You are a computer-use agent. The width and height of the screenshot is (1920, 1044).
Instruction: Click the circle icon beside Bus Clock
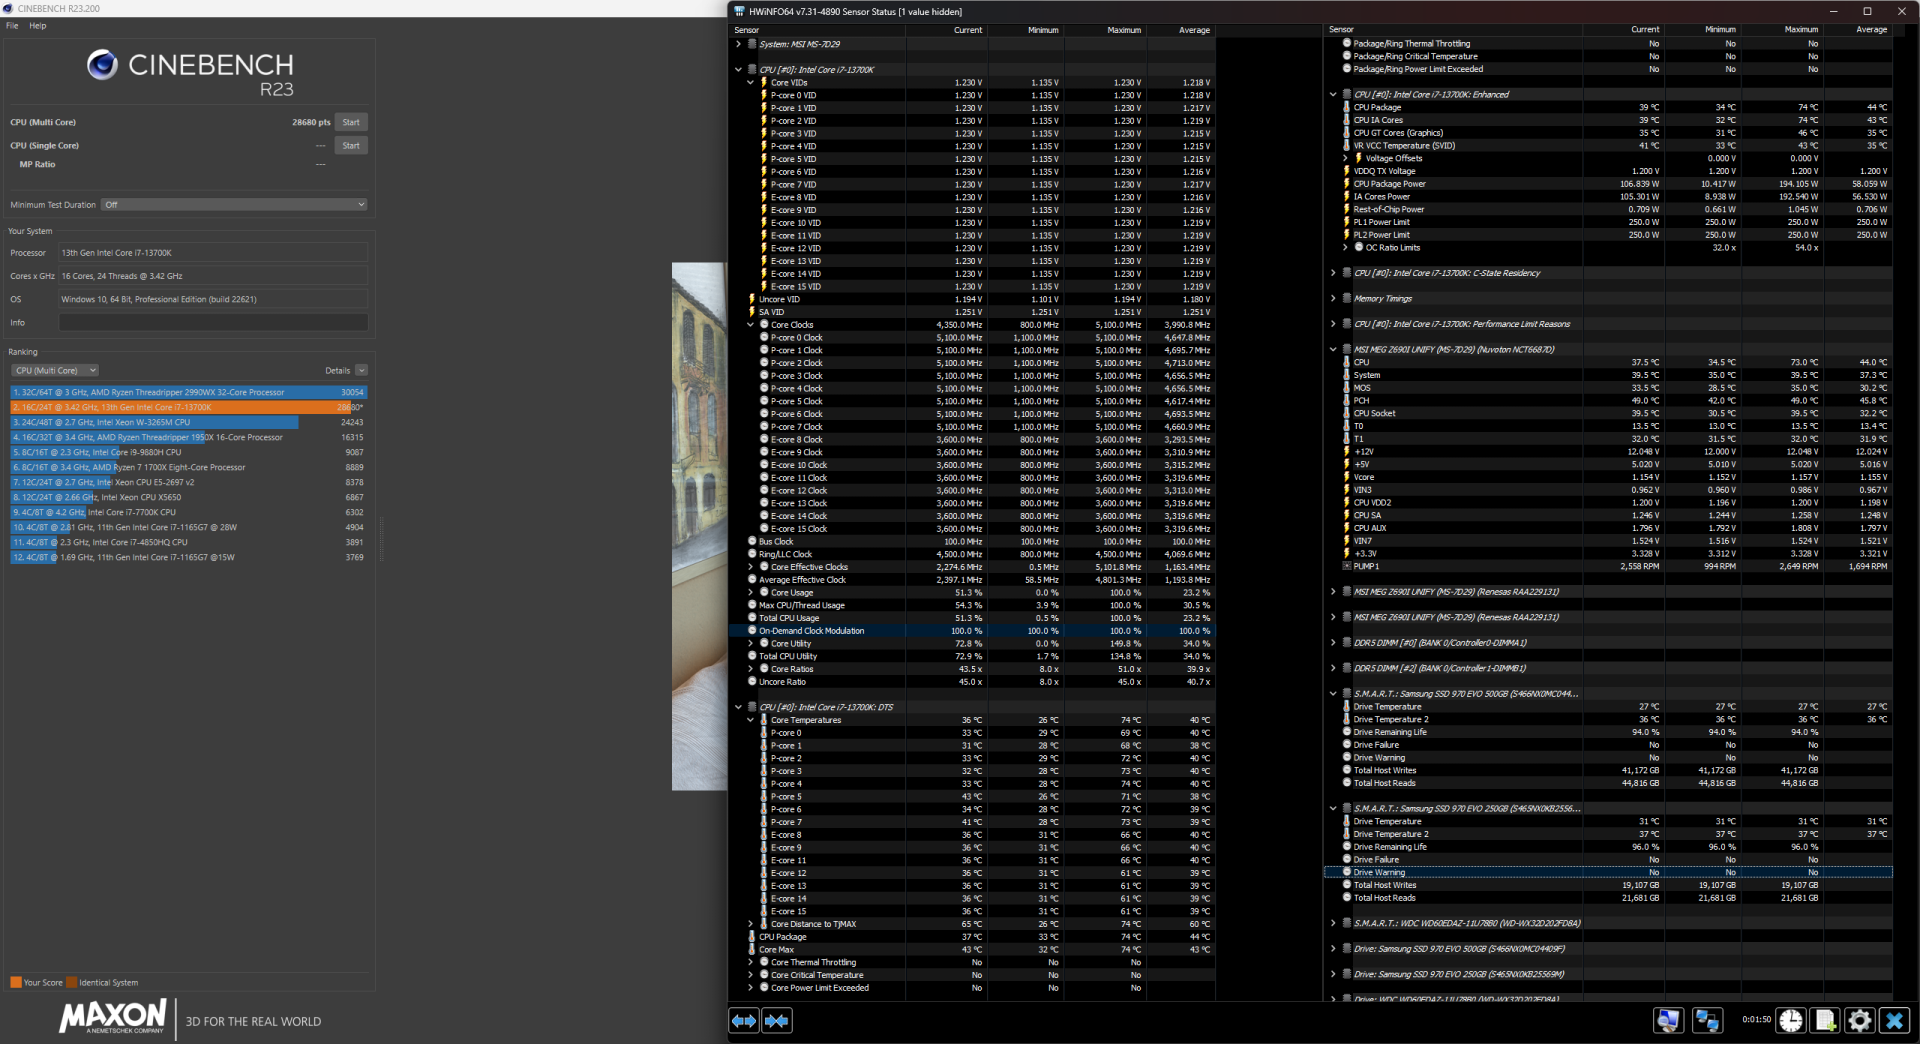(752, 541)
